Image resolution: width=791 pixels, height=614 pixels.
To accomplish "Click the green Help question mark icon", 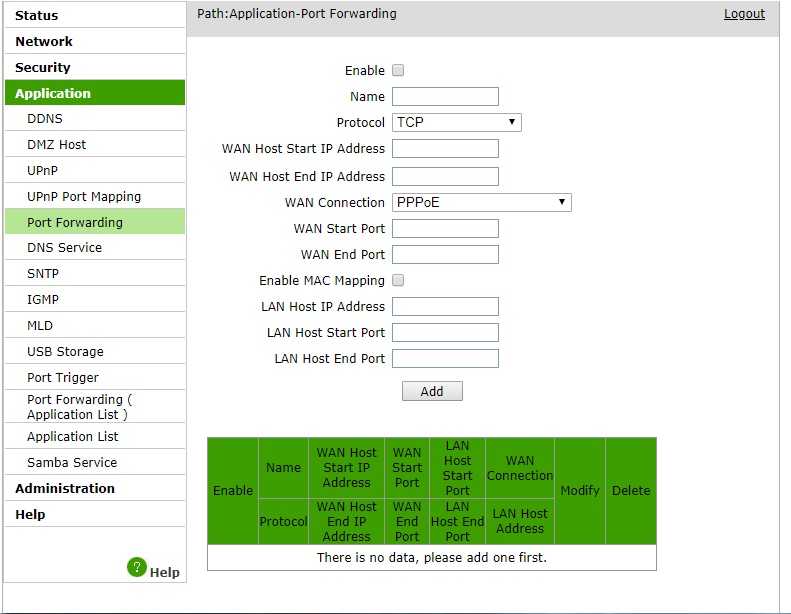I will pyautogui.click(x=137, y=567).
